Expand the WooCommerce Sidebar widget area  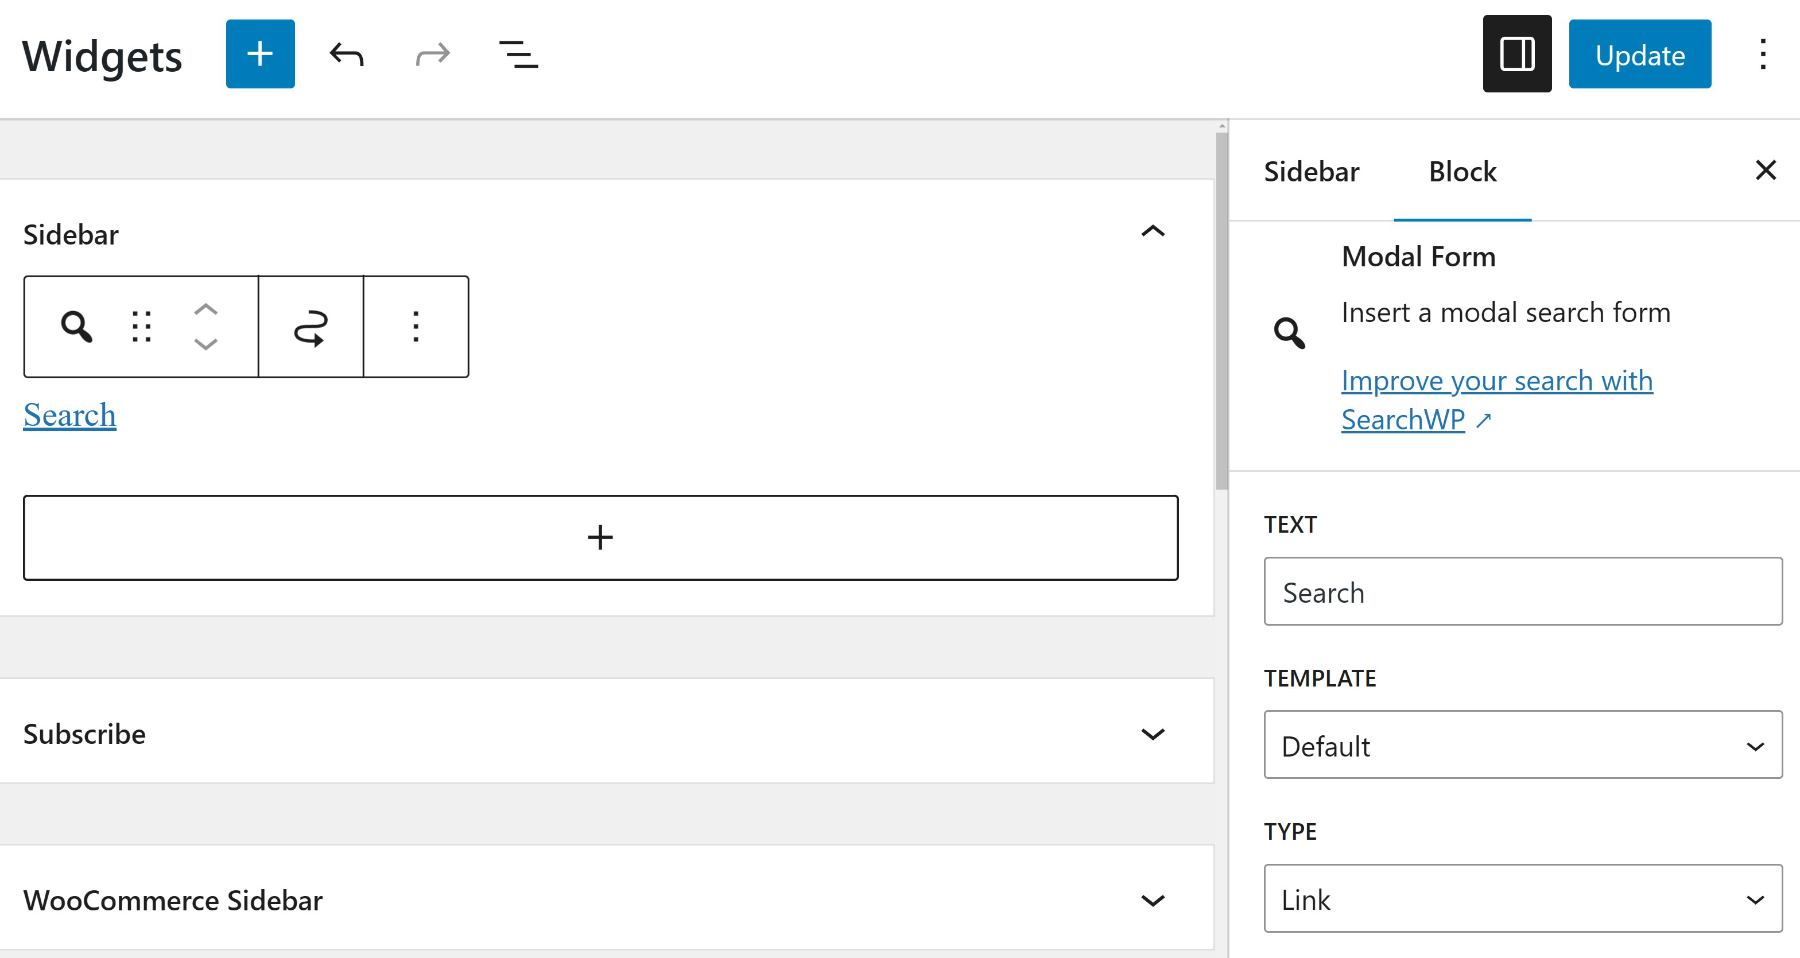click(x=1153, y=900)
